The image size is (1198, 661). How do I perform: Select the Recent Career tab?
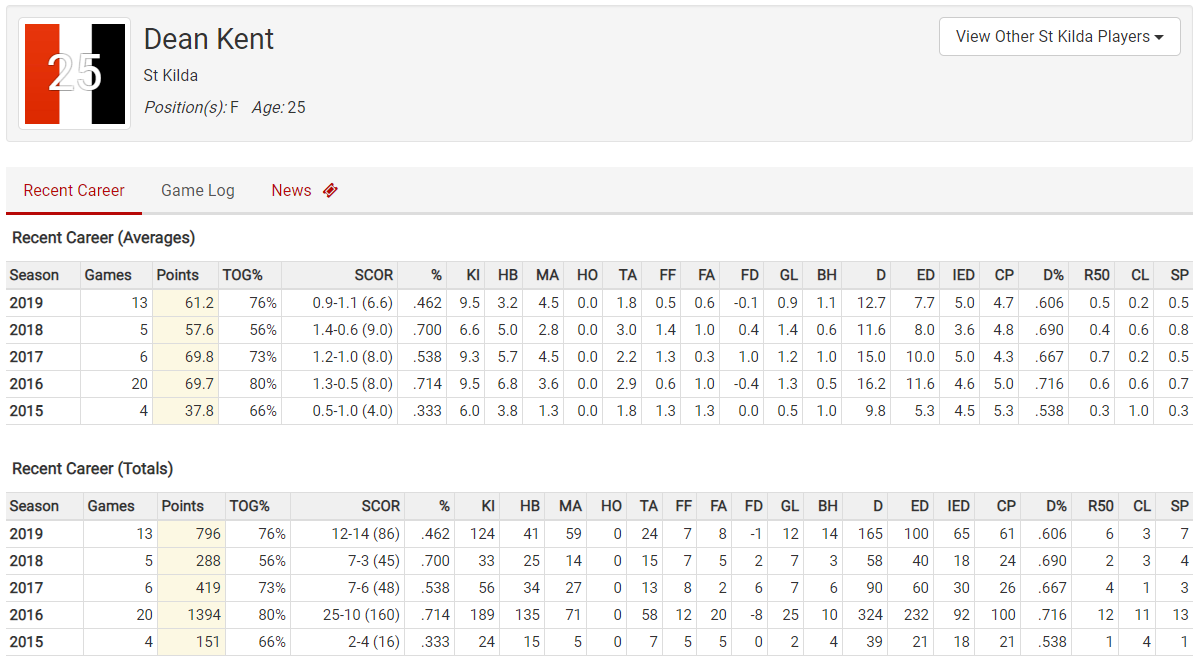pos(74,190)
